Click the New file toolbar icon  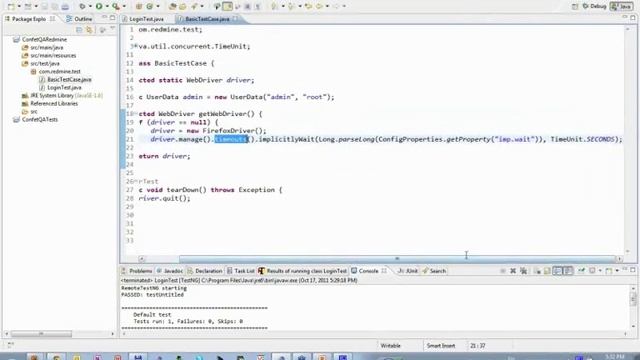11,7
